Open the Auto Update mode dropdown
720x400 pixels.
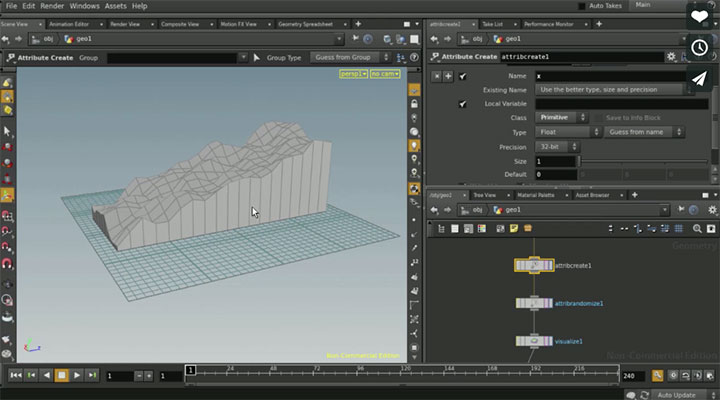click(685, 395)
